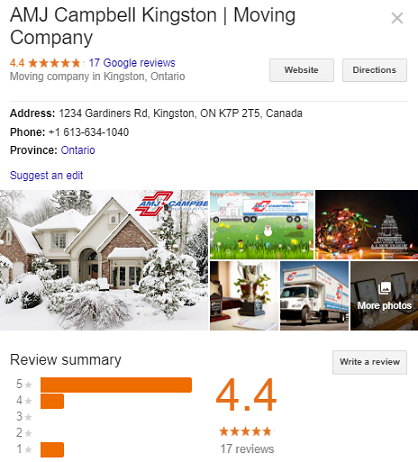
Task: Click the stars under the 4.4 score
Action: (x=246, y=431)
